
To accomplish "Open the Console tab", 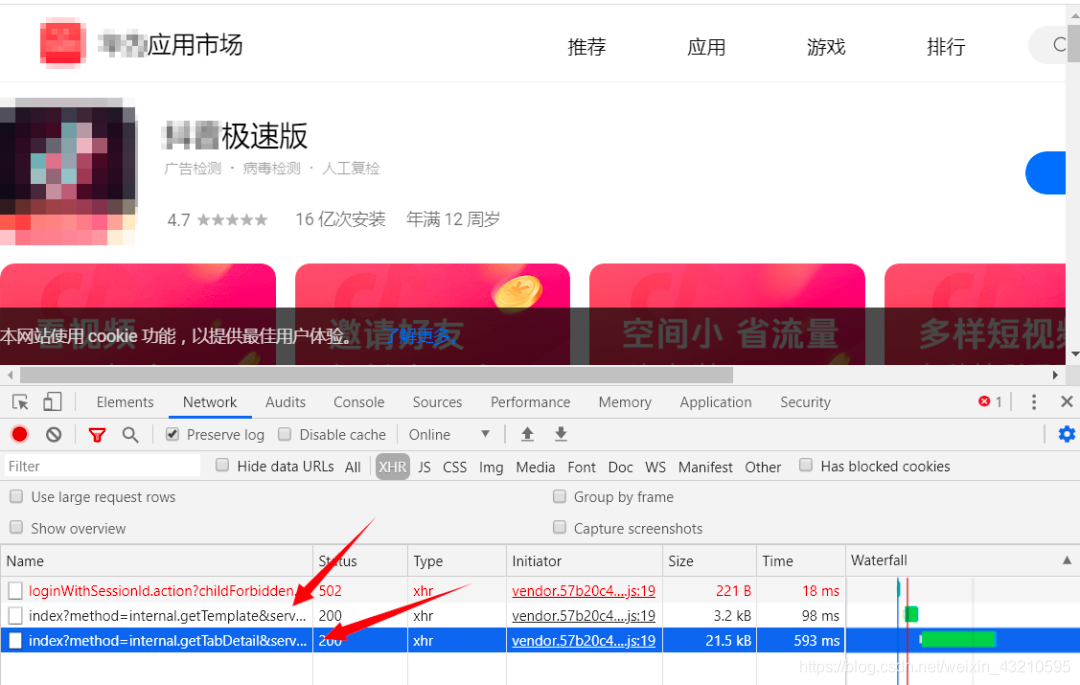I will click(359, 402).
